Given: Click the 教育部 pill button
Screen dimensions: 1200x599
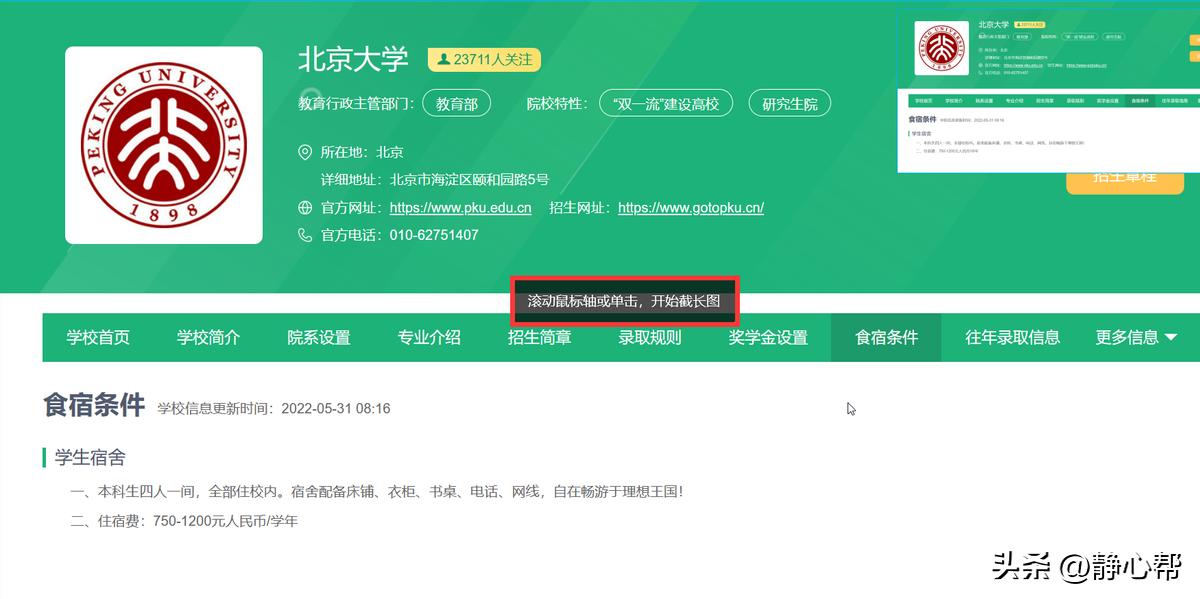Looking at the screenshot, I should [x=457, y=102].
